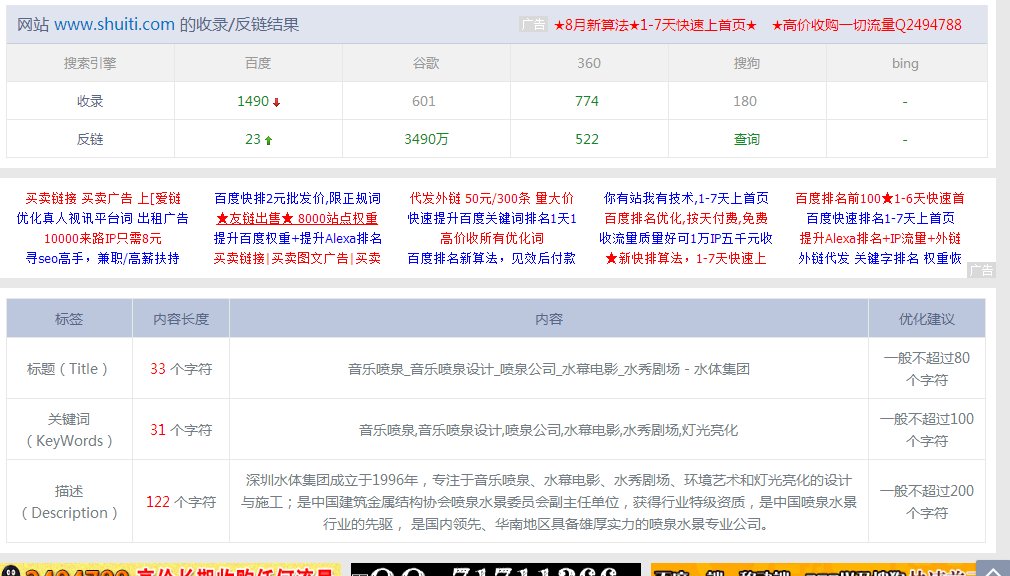Open Google indexed count 601
This screenshot has width=1010, height=576.
424,101
